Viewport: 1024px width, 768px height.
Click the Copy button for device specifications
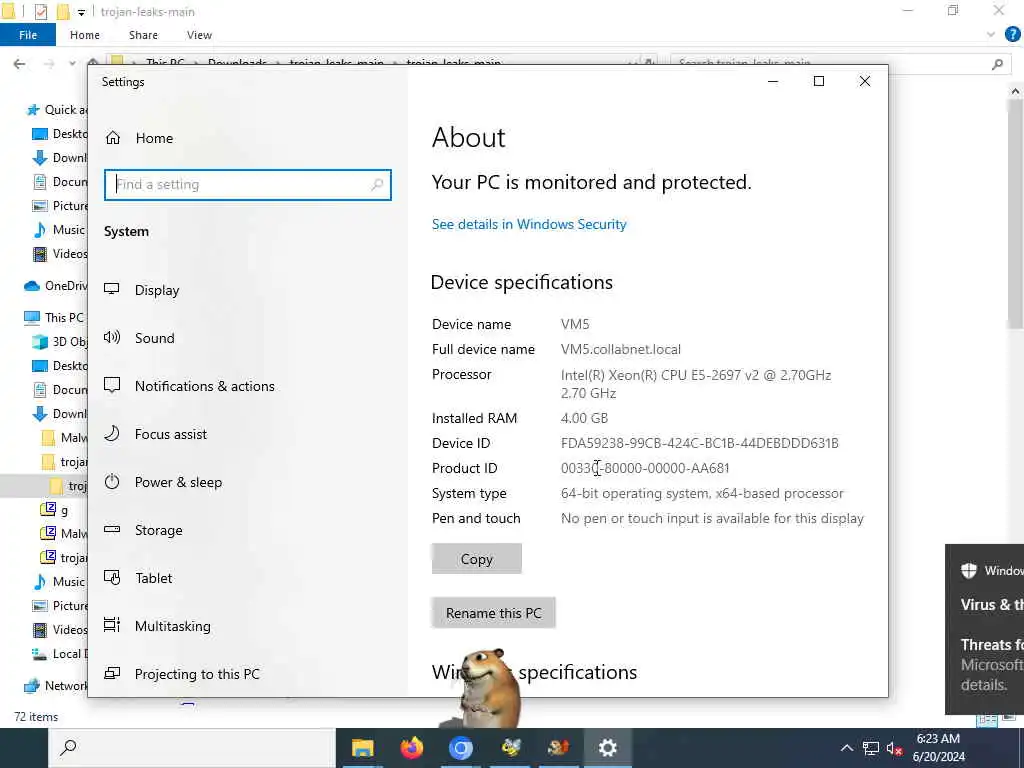click(477, 559)
